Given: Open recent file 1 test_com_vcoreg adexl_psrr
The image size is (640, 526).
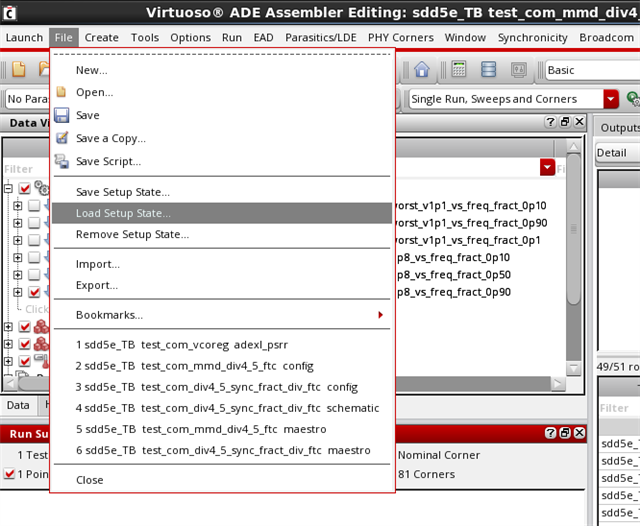Looking at the screenshot, I should click(x=222, y=345).
